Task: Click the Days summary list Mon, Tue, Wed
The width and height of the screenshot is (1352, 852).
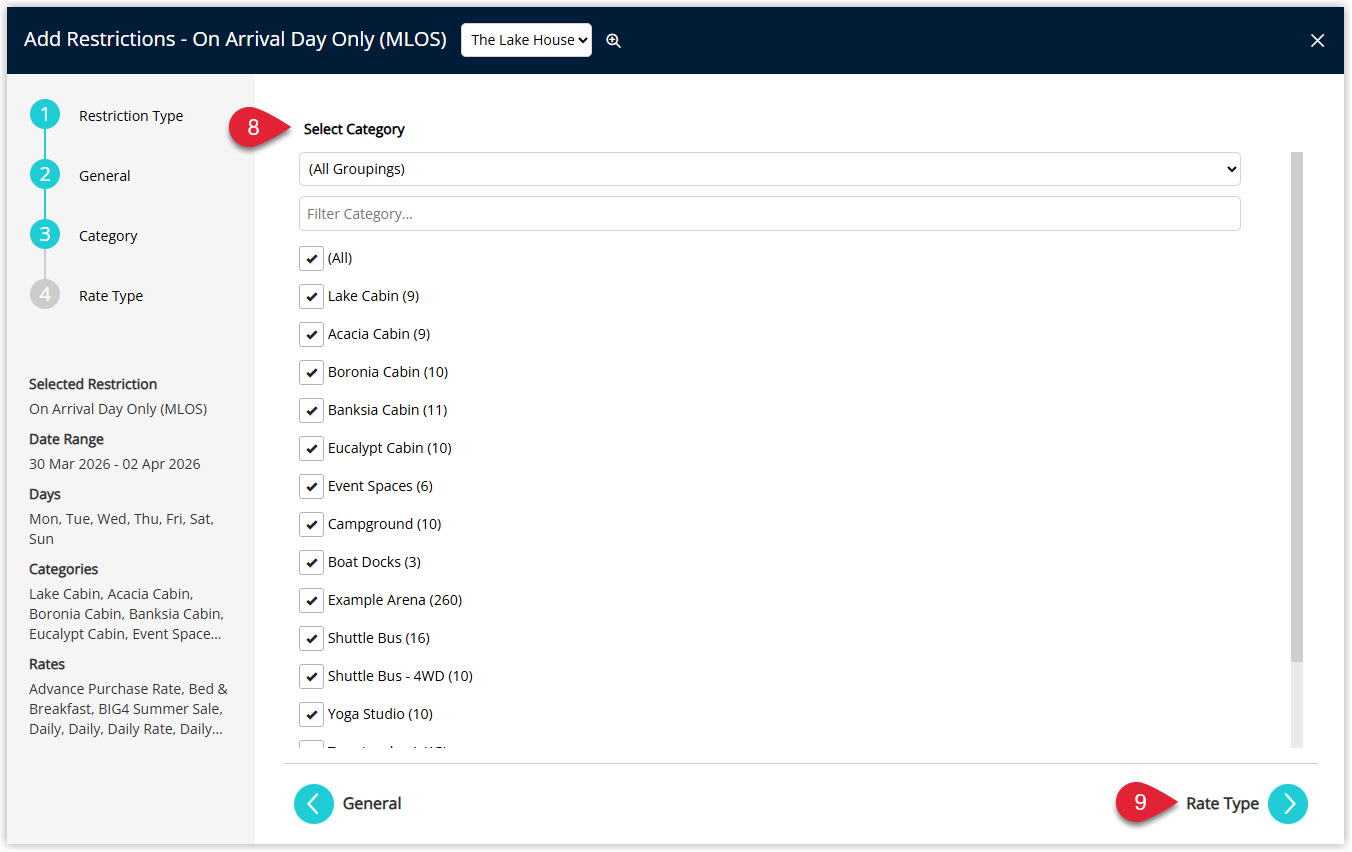Action: coord(121,529)
